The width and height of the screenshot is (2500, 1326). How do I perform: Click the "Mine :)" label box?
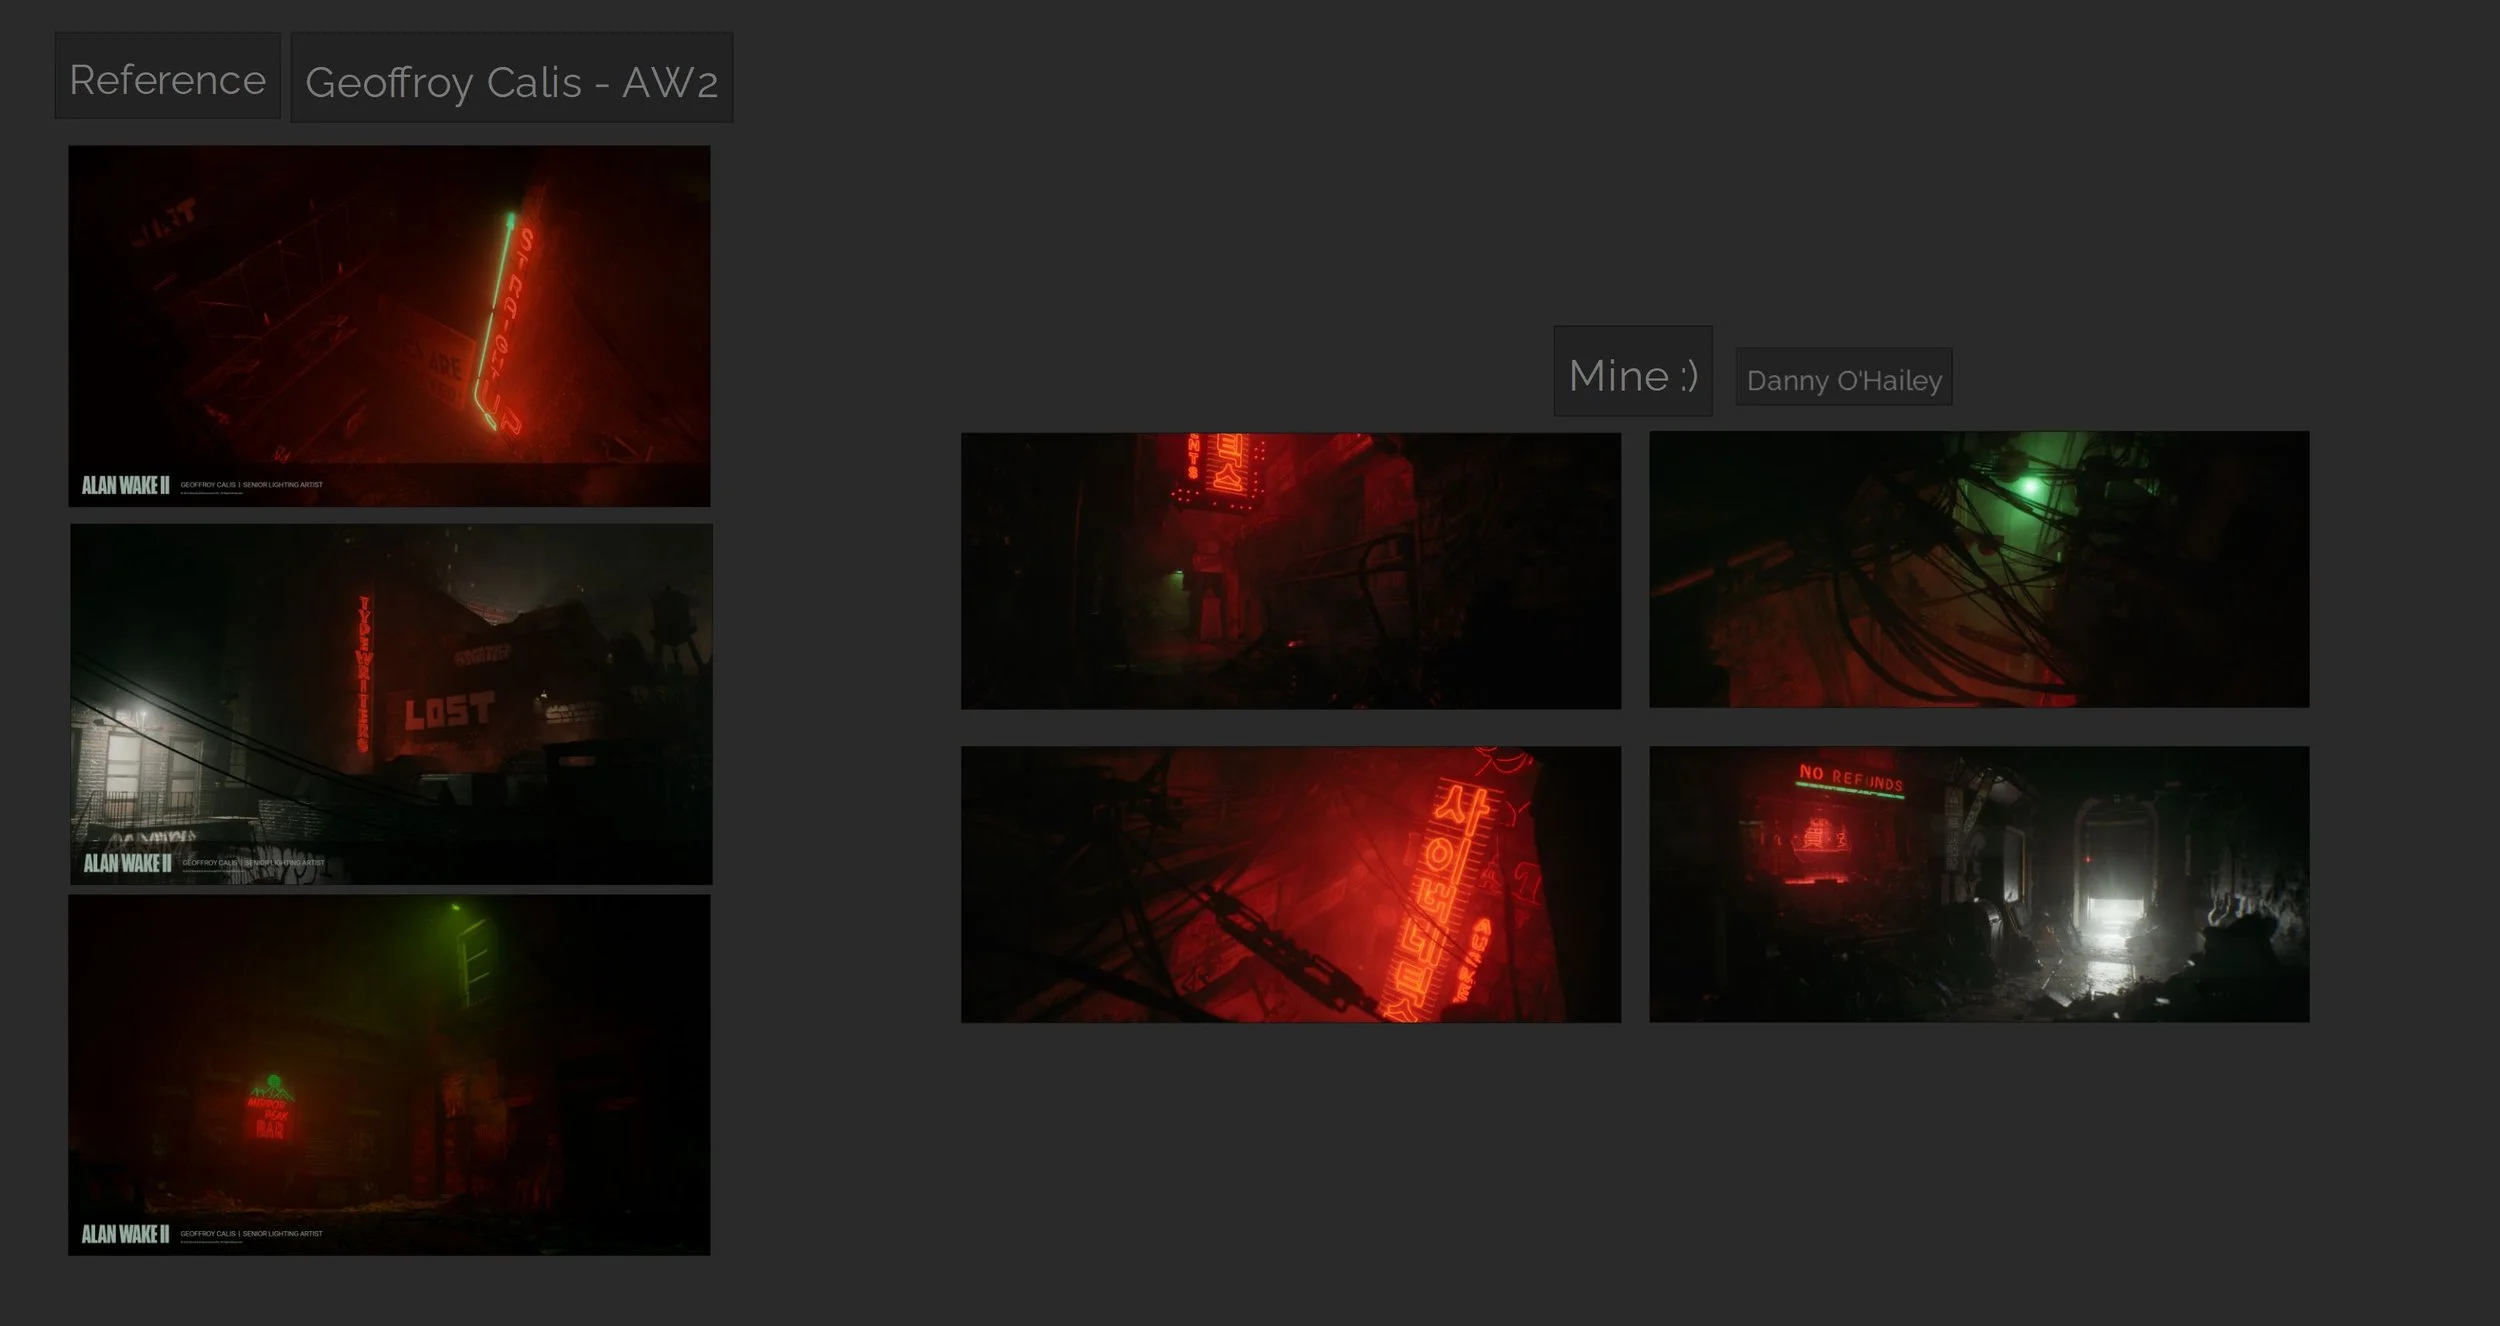click(1633, 371)
